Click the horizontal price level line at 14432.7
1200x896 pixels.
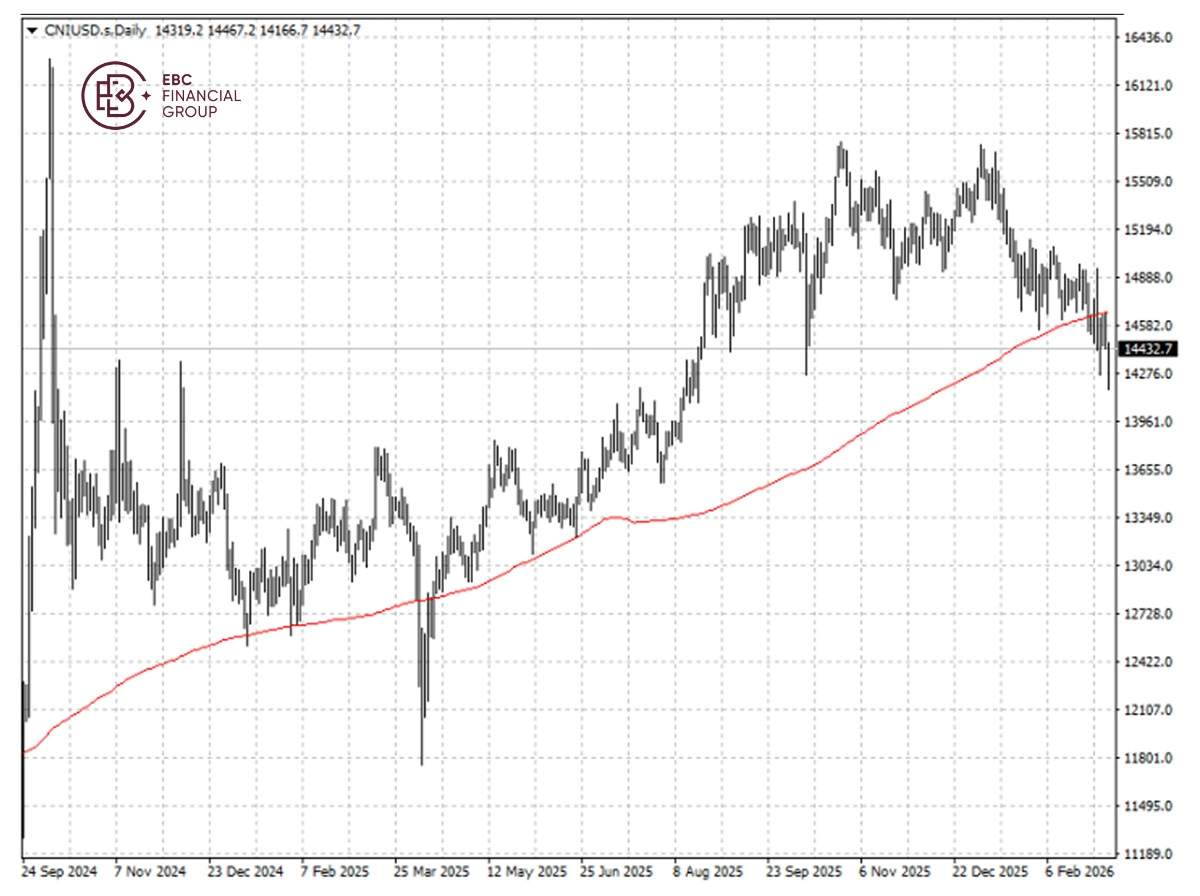tap(600, 347)
